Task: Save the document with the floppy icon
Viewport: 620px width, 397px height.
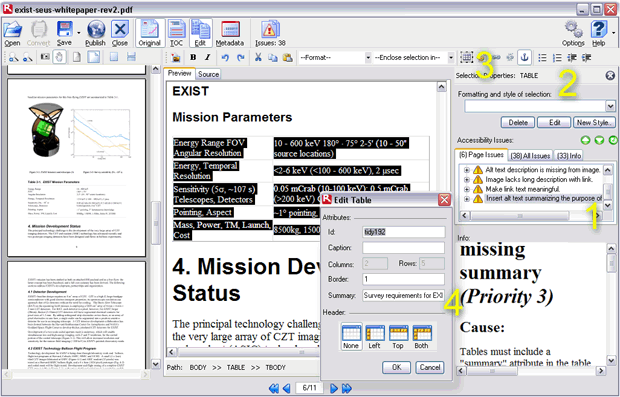Action: pyautogui.click(x=64, y=34)
